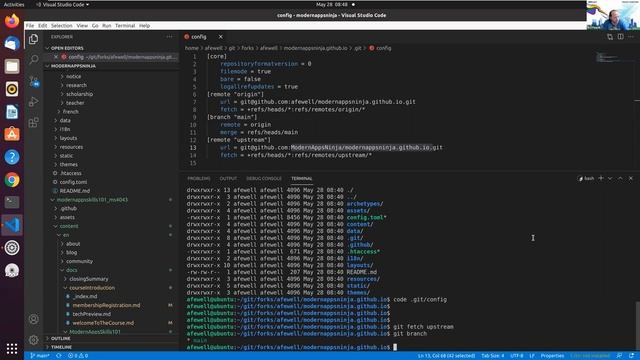640x360 pixels.
Task: Maximize the terminal panel with caret-up icon
Action: (x=620, y=178)
